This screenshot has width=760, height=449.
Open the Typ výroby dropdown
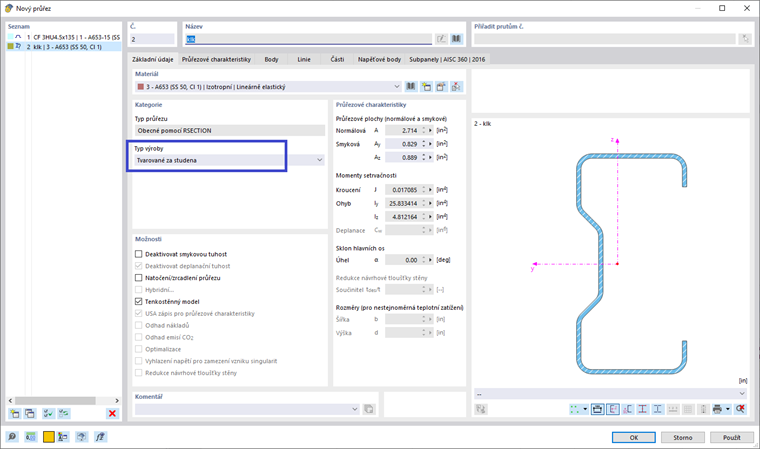[x=319, y=160]
